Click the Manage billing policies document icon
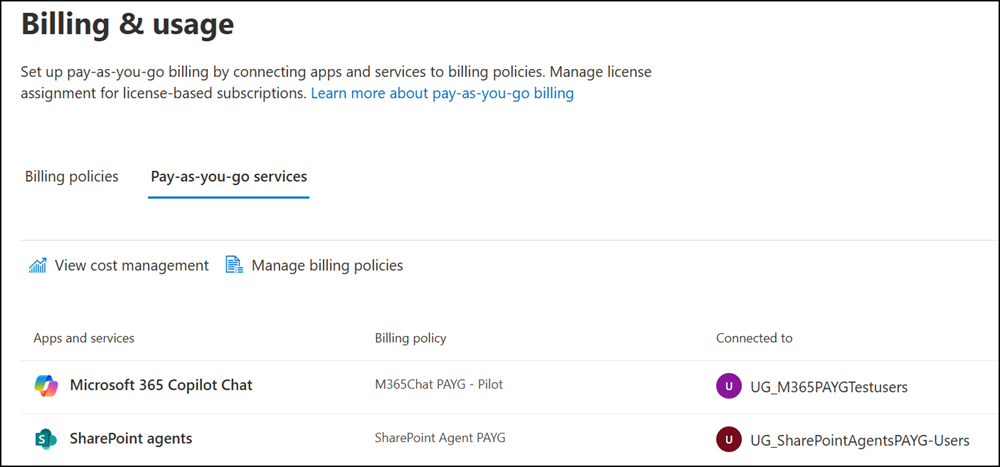 click(235, 265)
